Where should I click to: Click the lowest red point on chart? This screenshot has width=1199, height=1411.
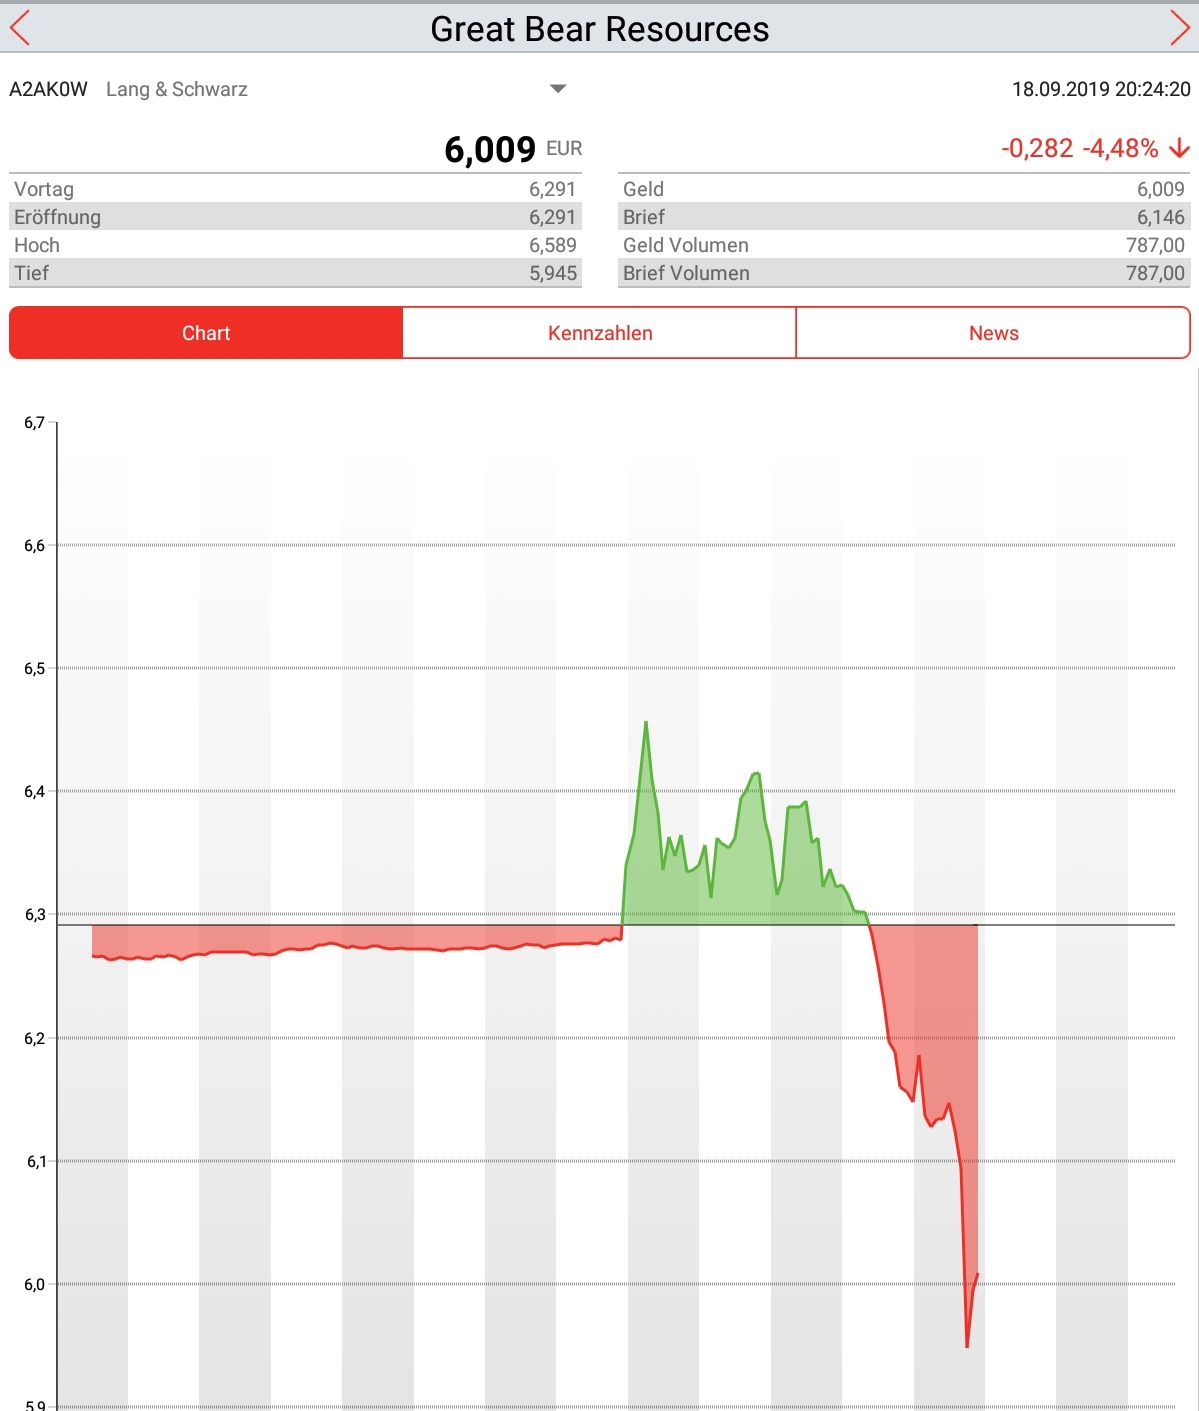point(967,1346)
